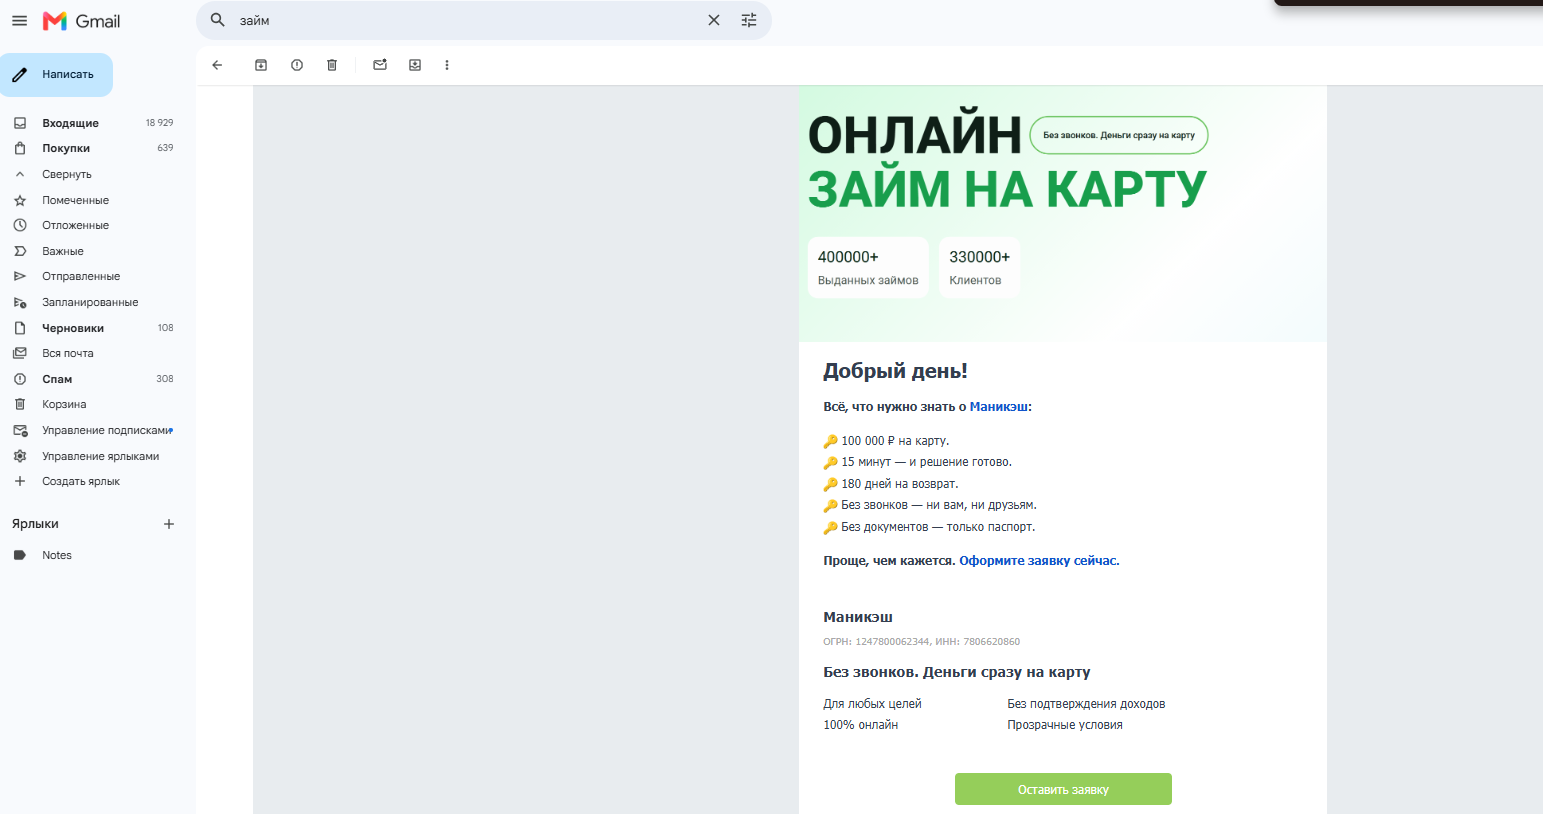The height and width of the screenshot is (814, 1543).
Task: Click the 330000+ Клиентов card
Action: click(x=980, y=267)
